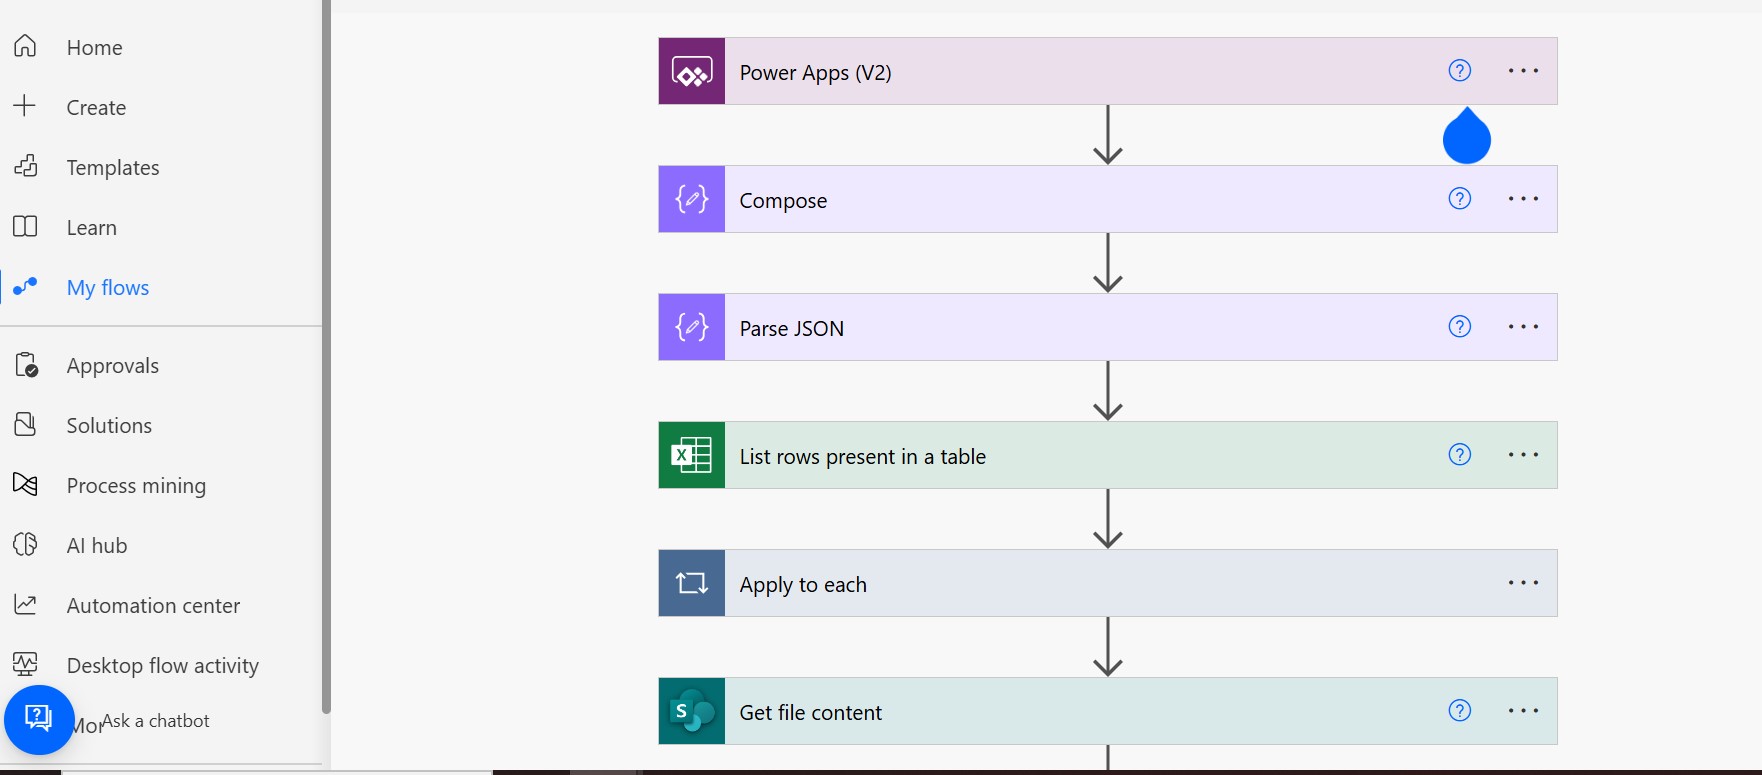Screen dimensions: 1762x775
Task: Click the Approvals icon
Action: (26, 365)
